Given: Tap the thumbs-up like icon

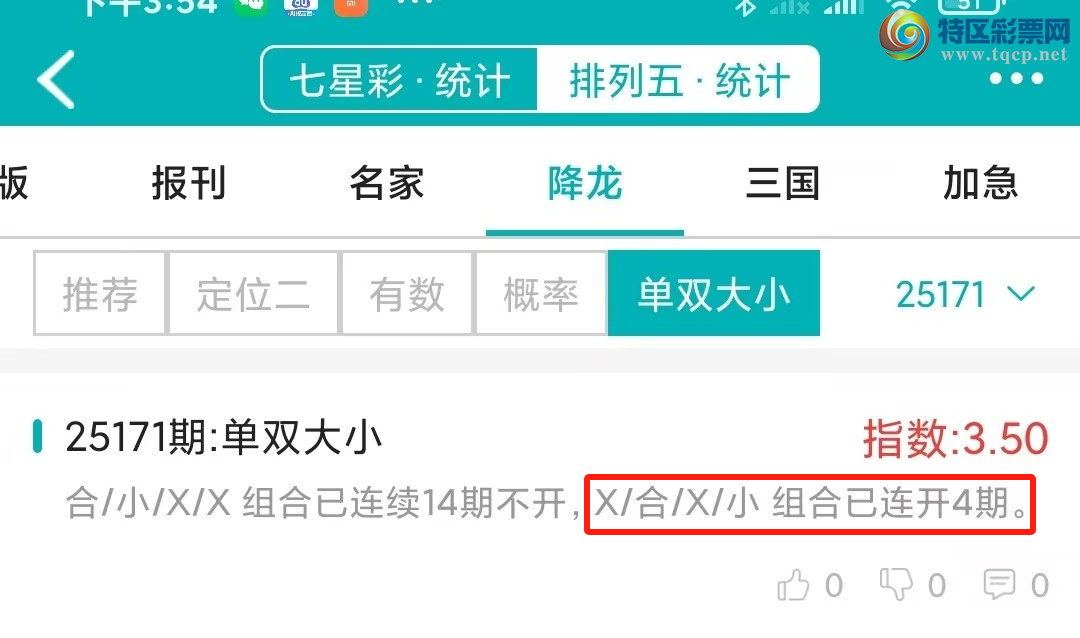Looking at the screenshot, I should 793,586.
